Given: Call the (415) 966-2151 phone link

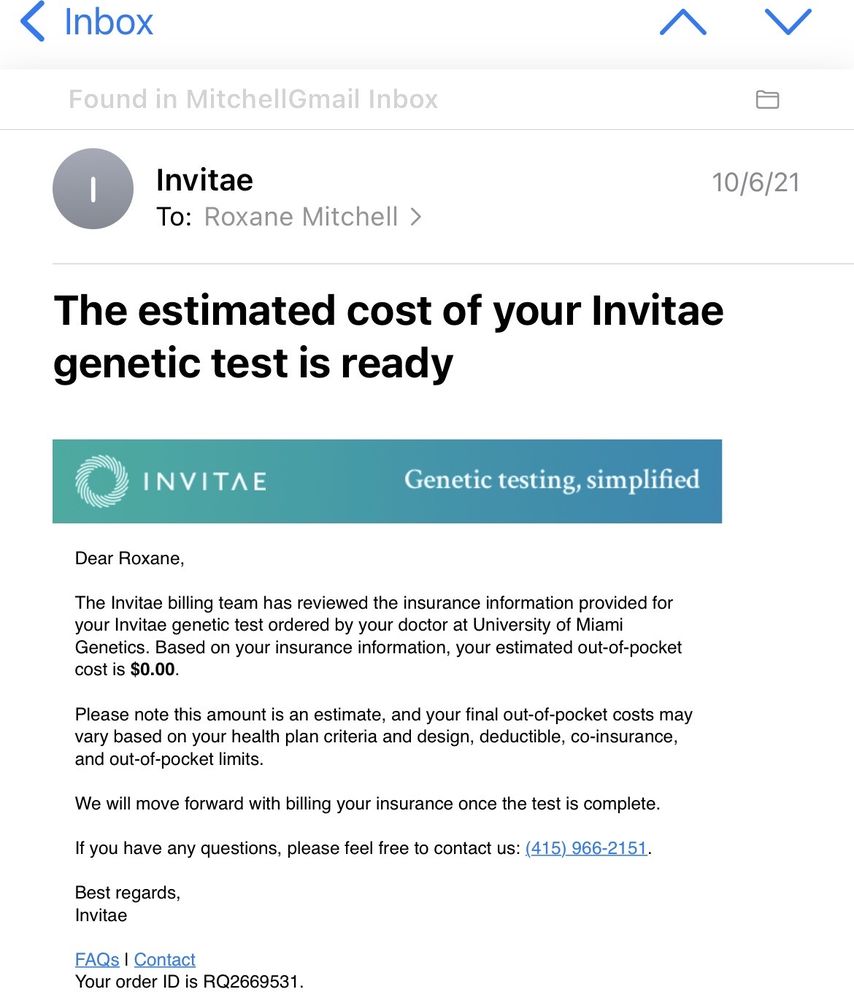Looking at the screenshot, I should (586, 849).
